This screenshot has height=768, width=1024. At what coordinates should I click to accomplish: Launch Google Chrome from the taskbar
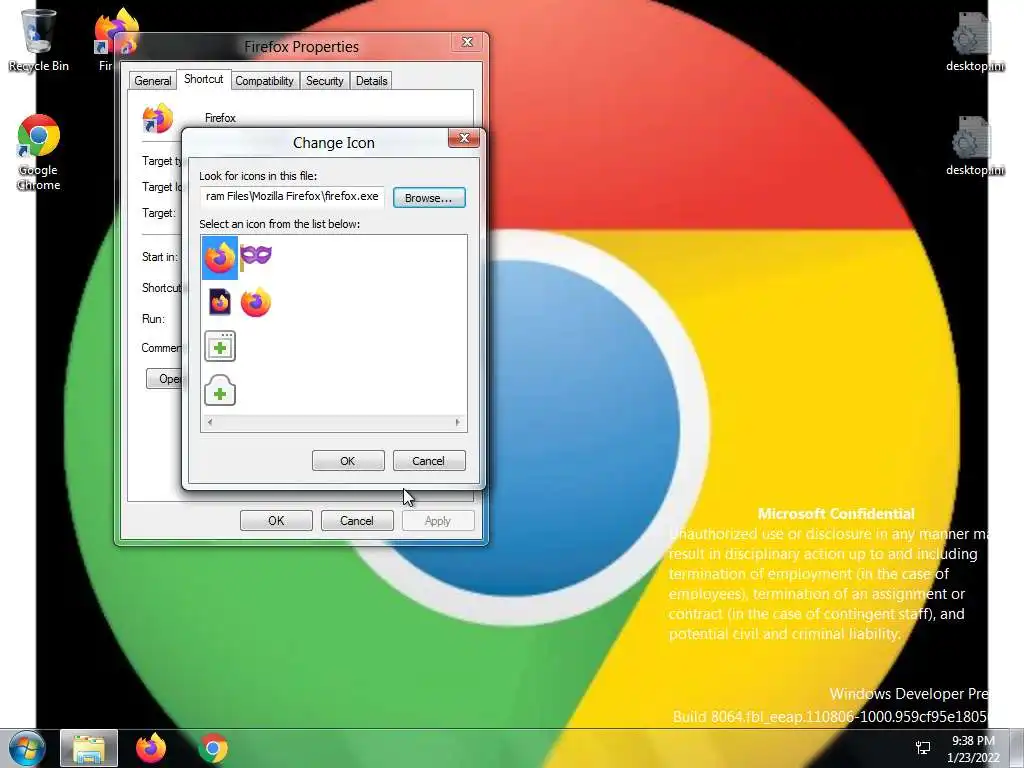point(213,748)
